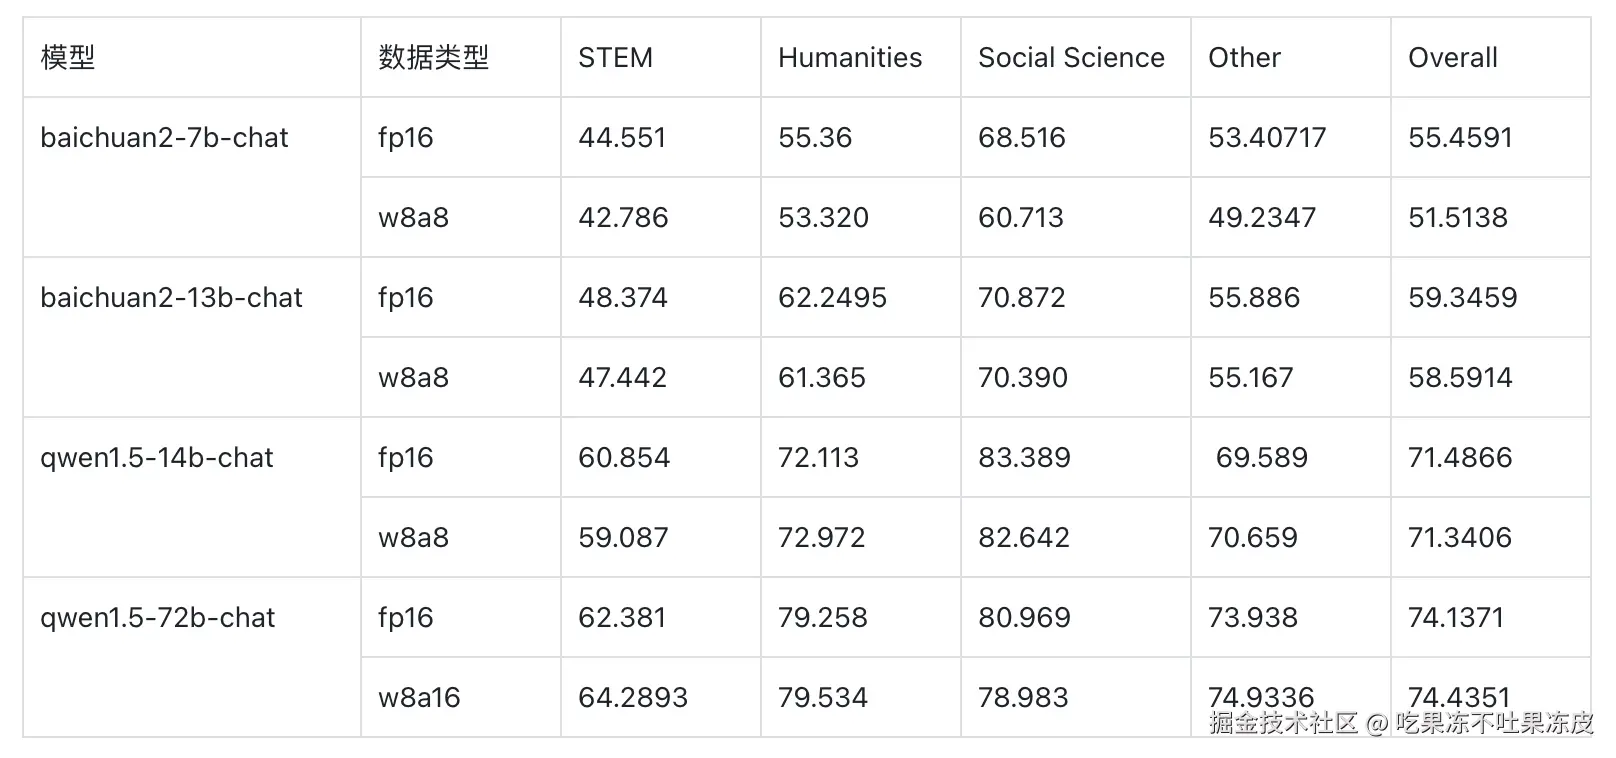Click the 模型 column header

(68, 58)
